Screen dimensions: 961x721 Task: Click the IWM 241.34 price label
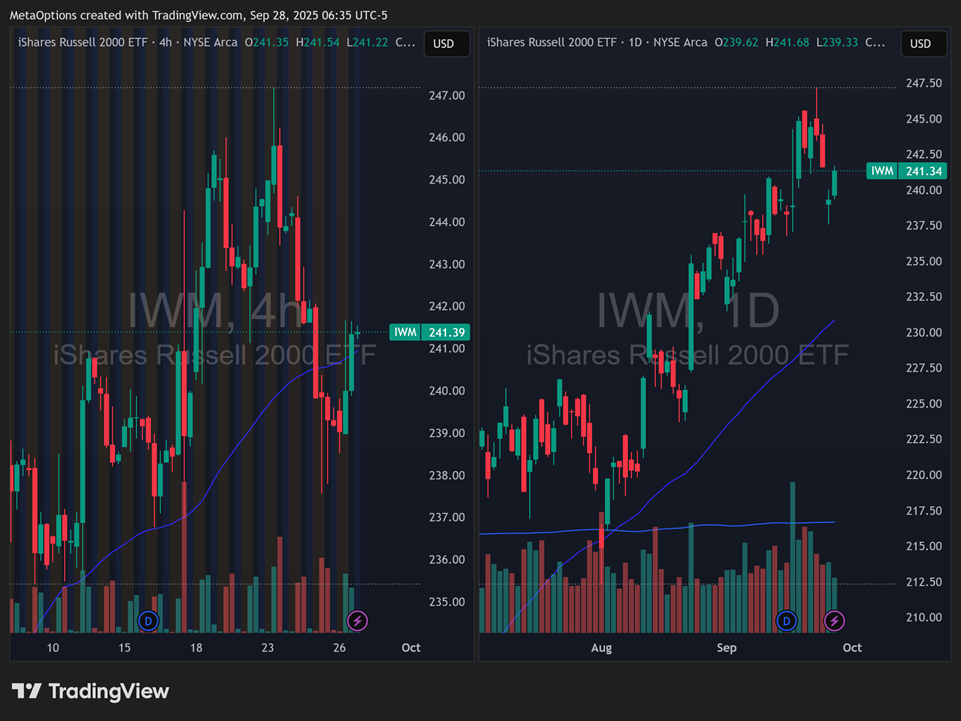[906, 171]
